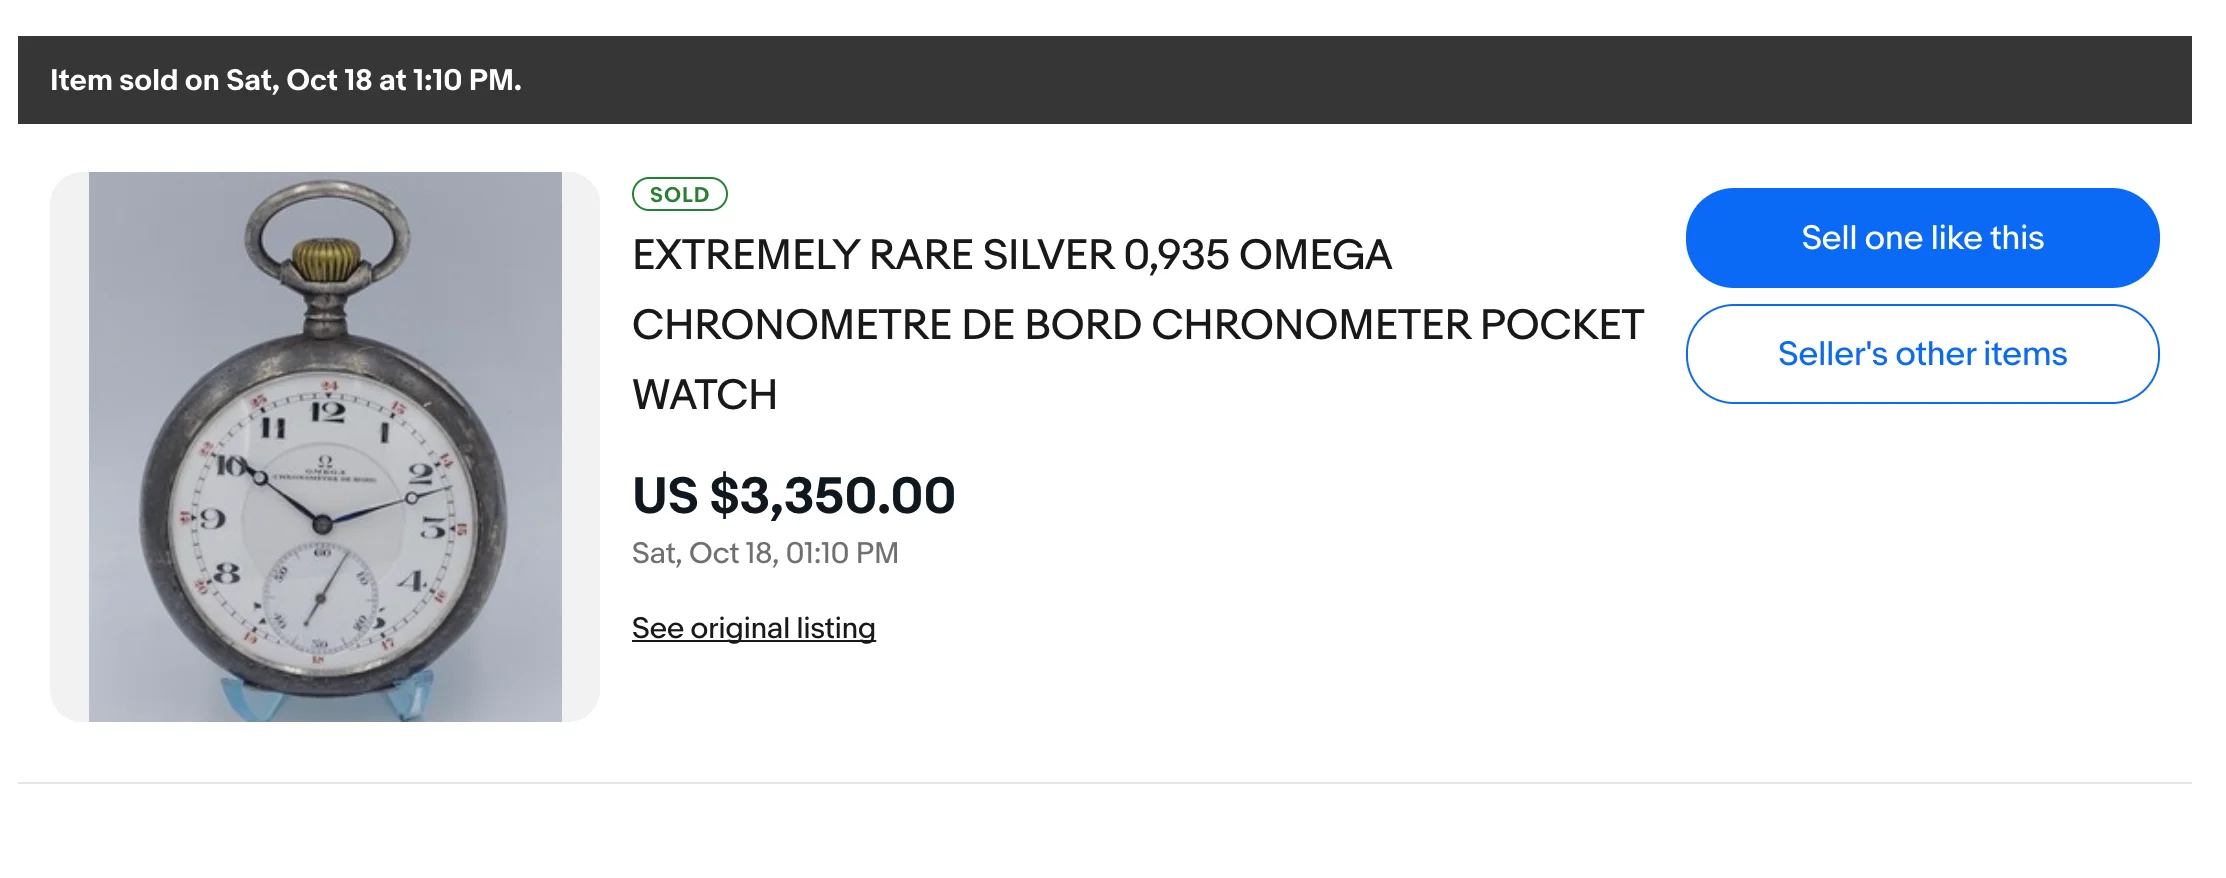Click the green SOLD badge
Viewport: 2226px width, 878px height.
pyautogui.click(x=679, y=194)
